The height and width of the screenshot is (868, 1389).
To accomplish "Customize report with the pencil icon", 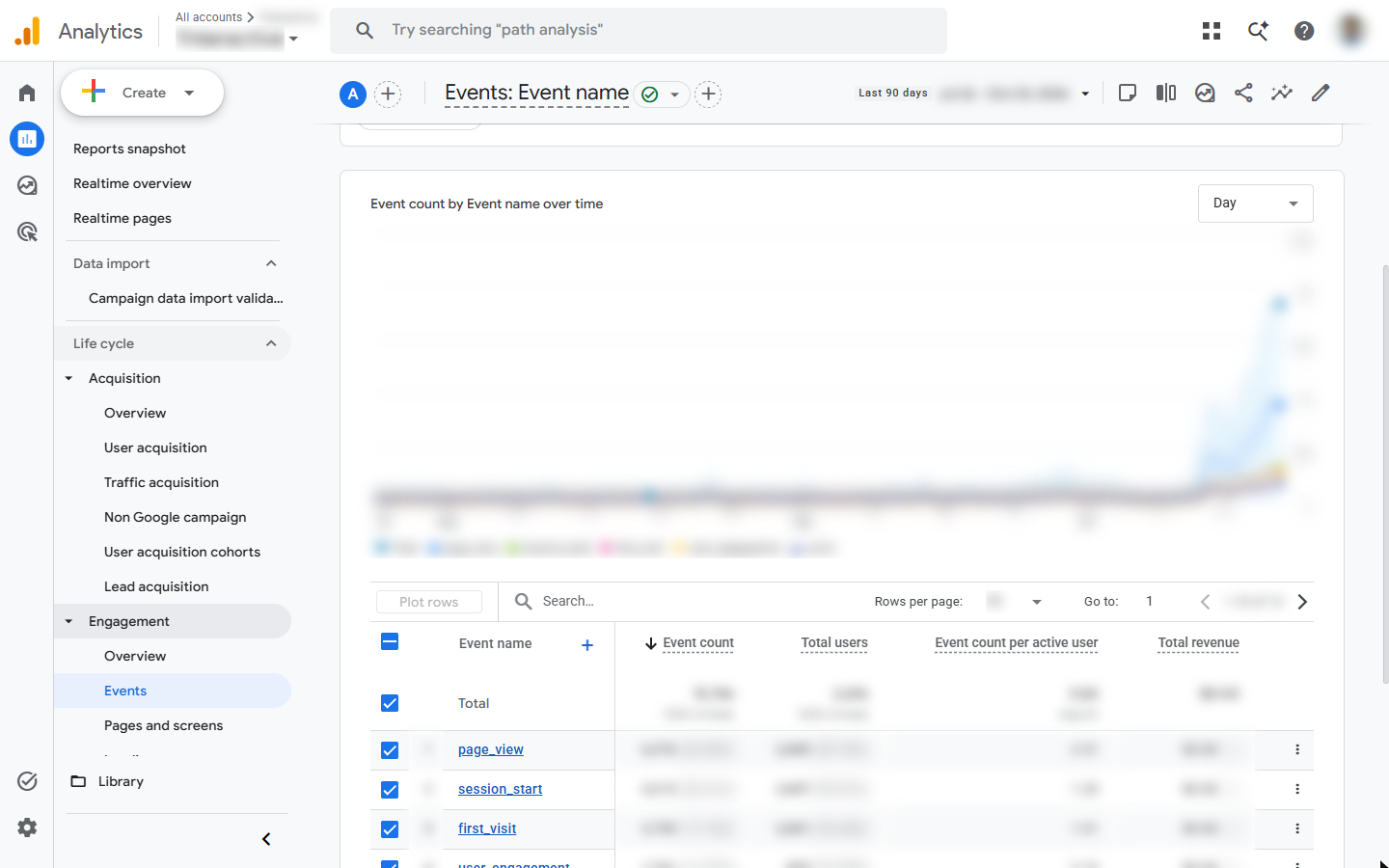I will coord(1320,93).
